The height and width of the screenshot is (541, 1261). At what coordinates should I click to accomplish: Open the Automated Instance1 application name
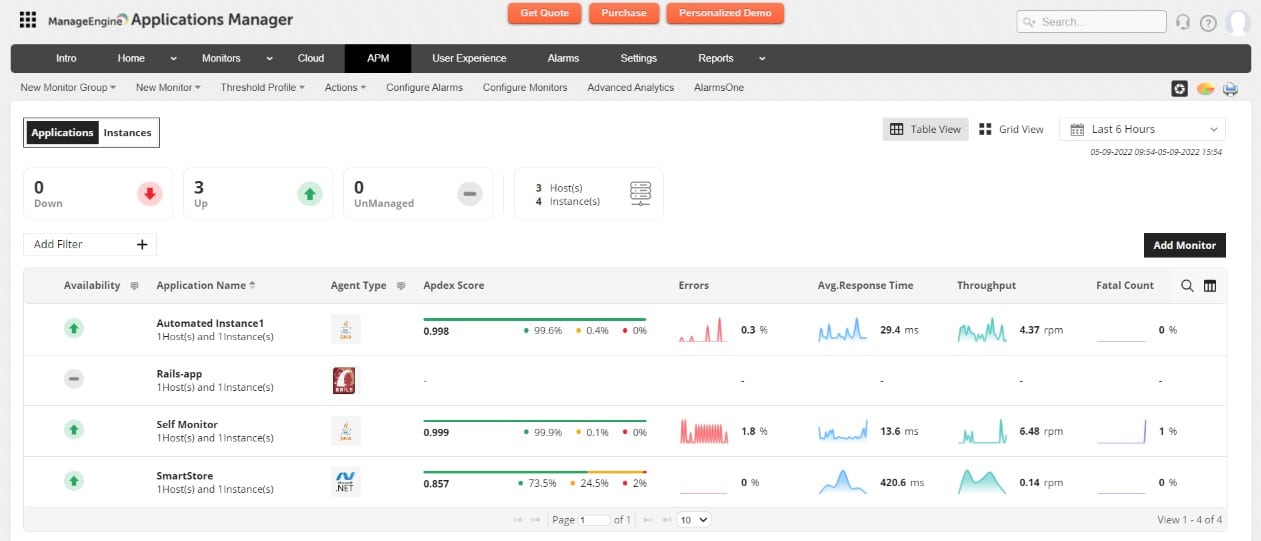(210, 323)
